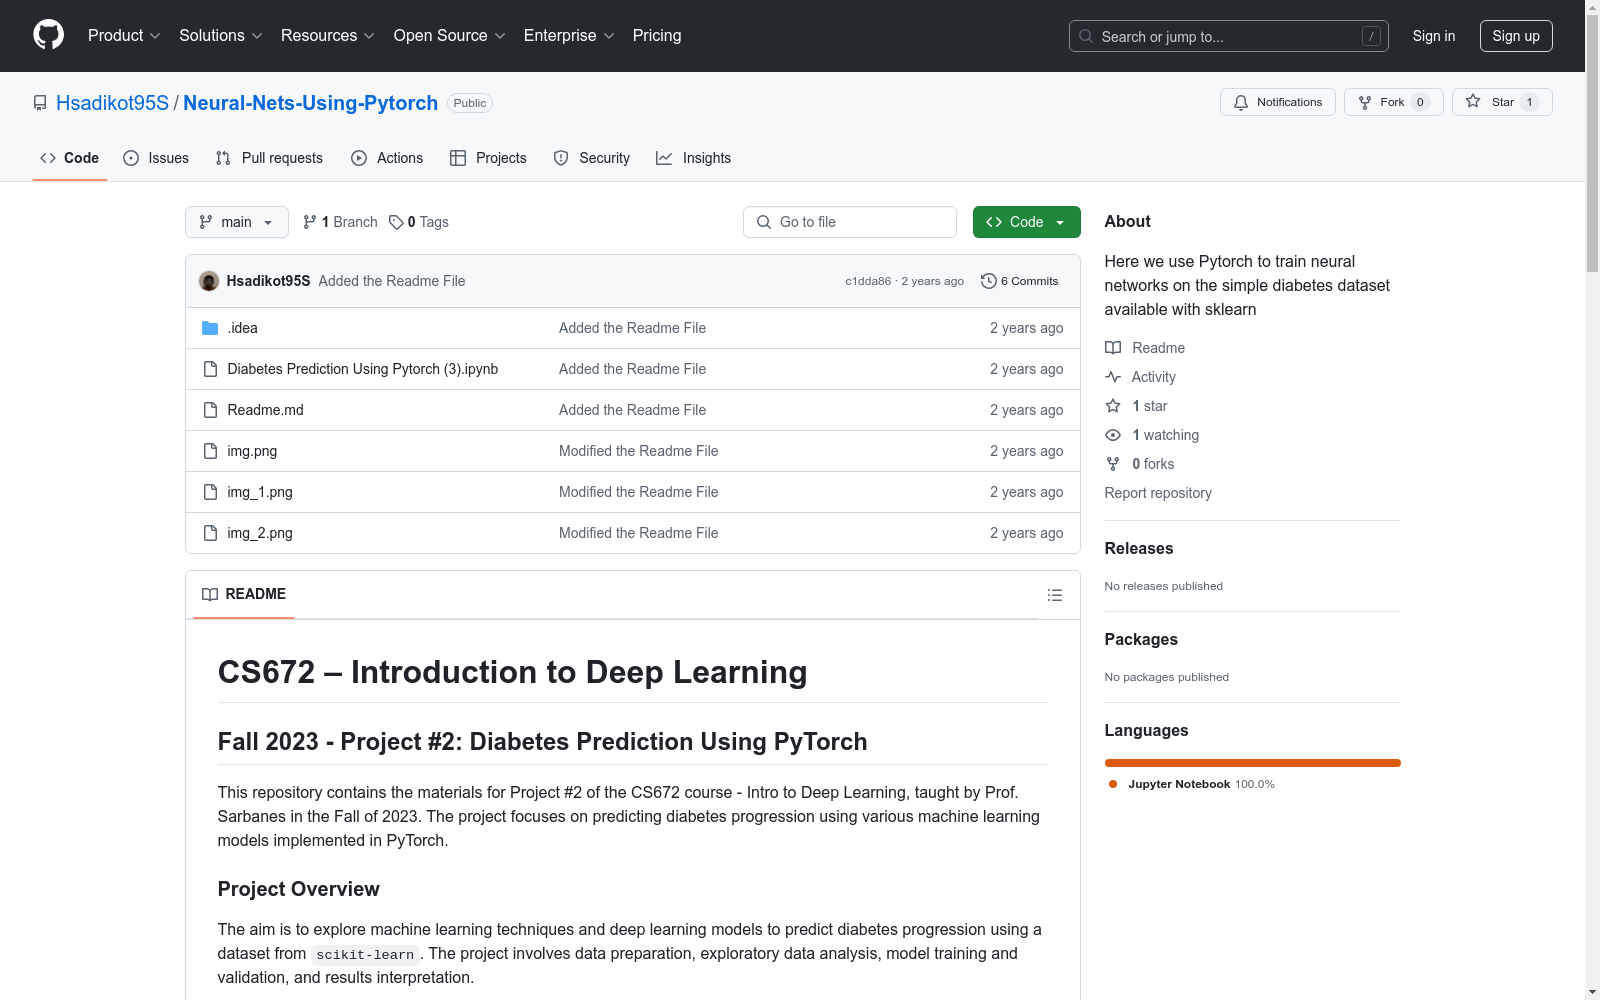The height and width of the screenshot is (1000, 1600).
Task: Click the commit history clock icon
Action: click(x=989, y=281)
